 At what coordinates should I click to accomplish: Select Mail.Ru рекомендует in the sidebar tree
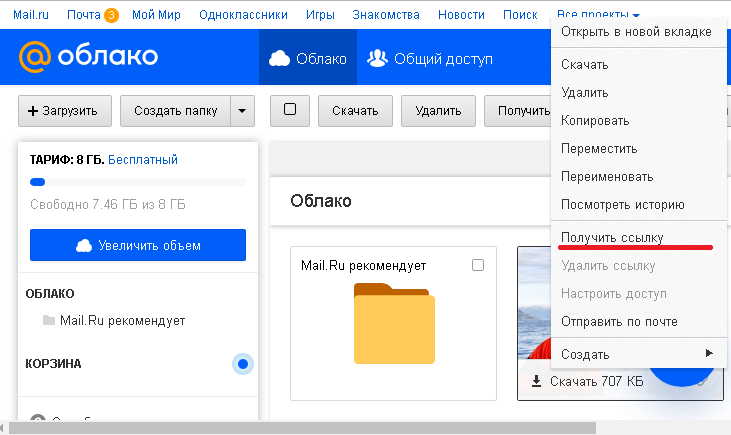tap(122, 320)
